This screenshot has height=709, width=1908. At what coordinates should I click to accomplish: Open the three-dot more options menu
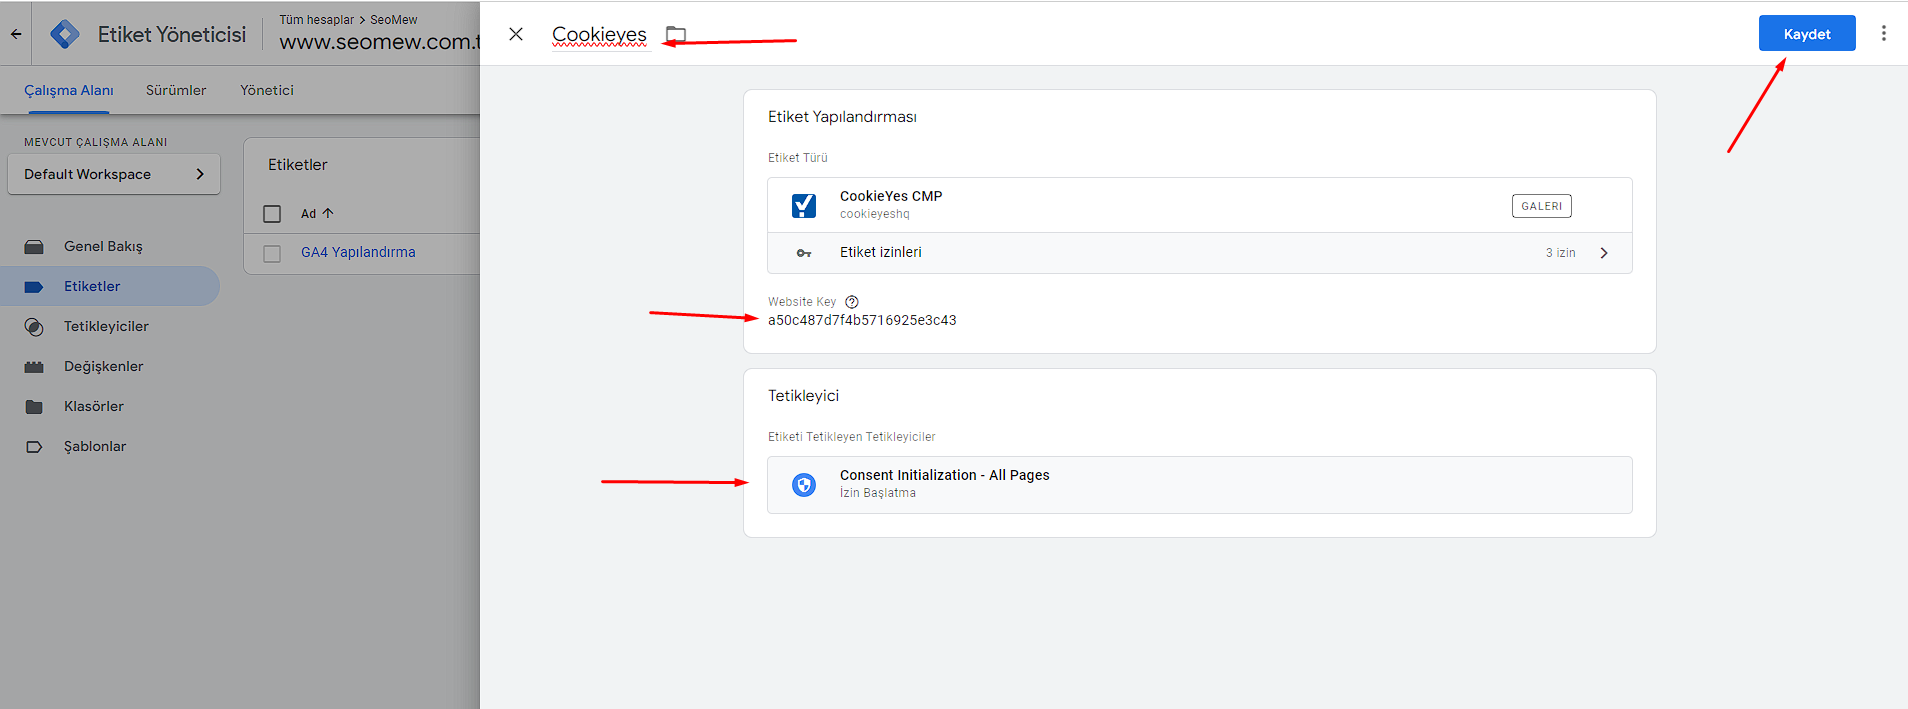pos(1883,33)
